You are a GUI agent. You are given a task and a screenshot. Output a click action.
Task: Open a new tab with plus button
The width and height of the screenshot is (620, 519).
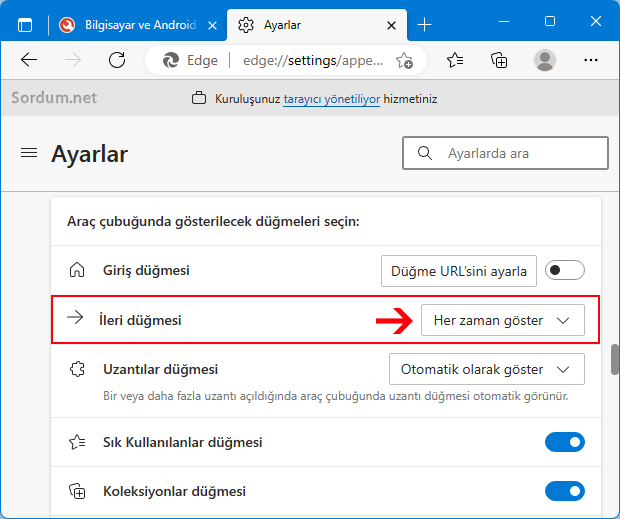[424, 25]
